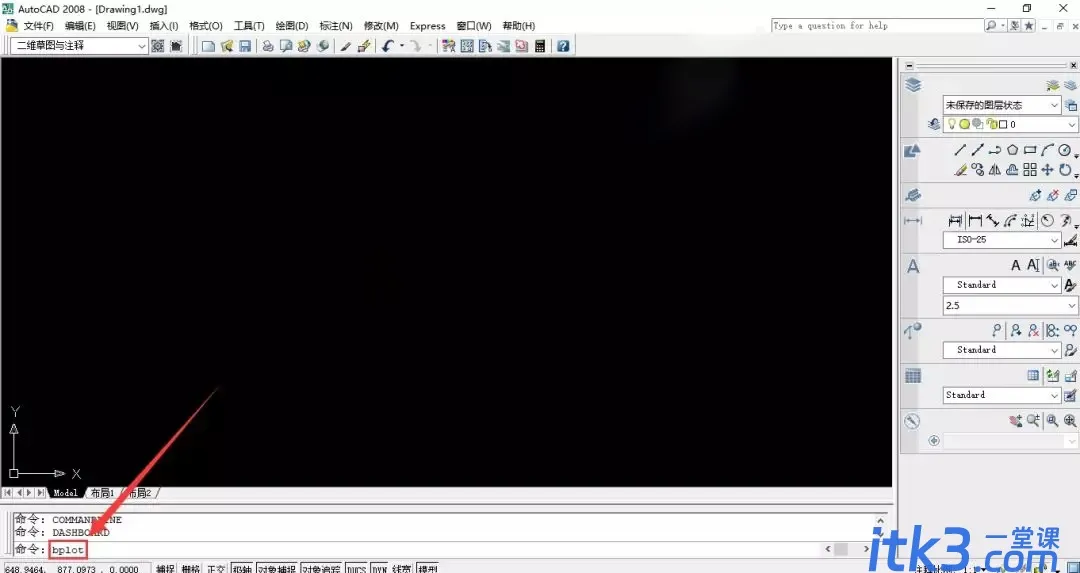Open the Undo history dropdown arrow
This screenshot has width=1080, height=573.
[402, 46]
